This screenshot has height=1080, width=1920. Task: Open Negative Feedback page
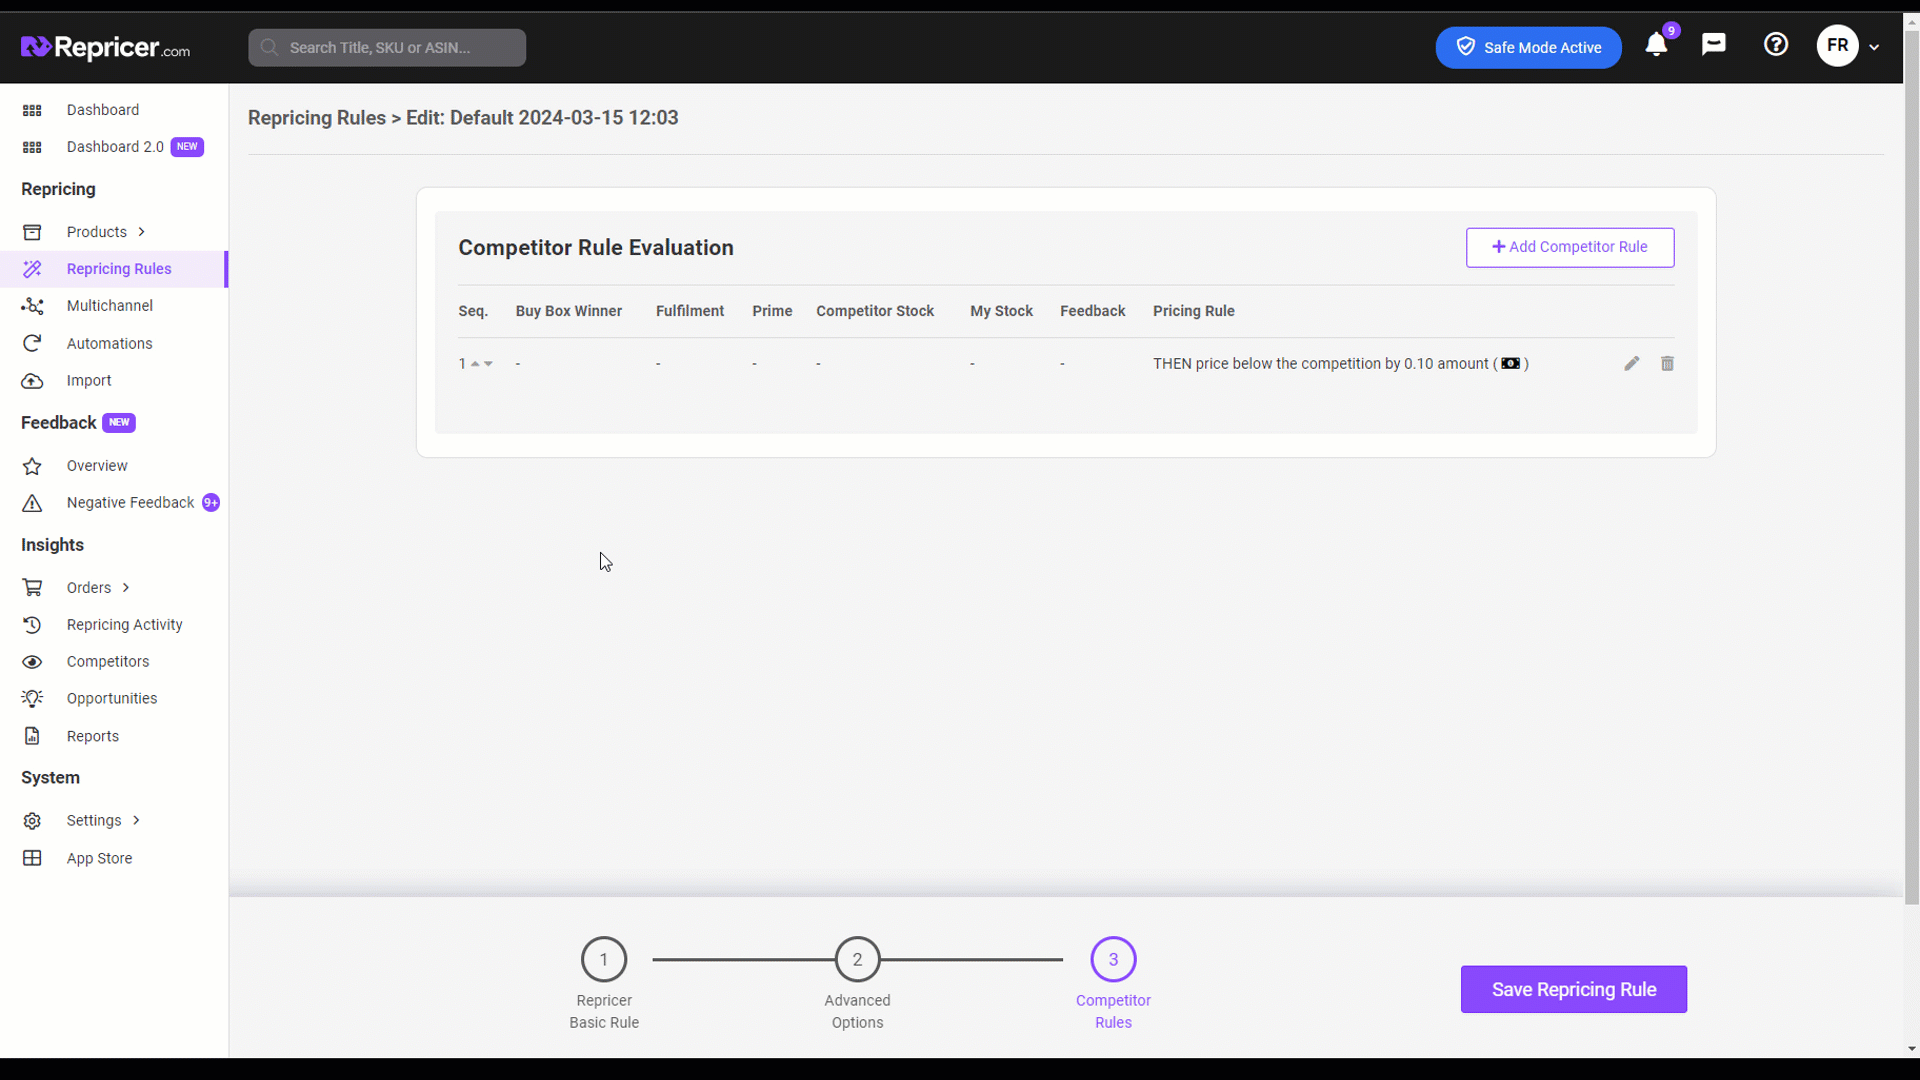tap(131, 503)
